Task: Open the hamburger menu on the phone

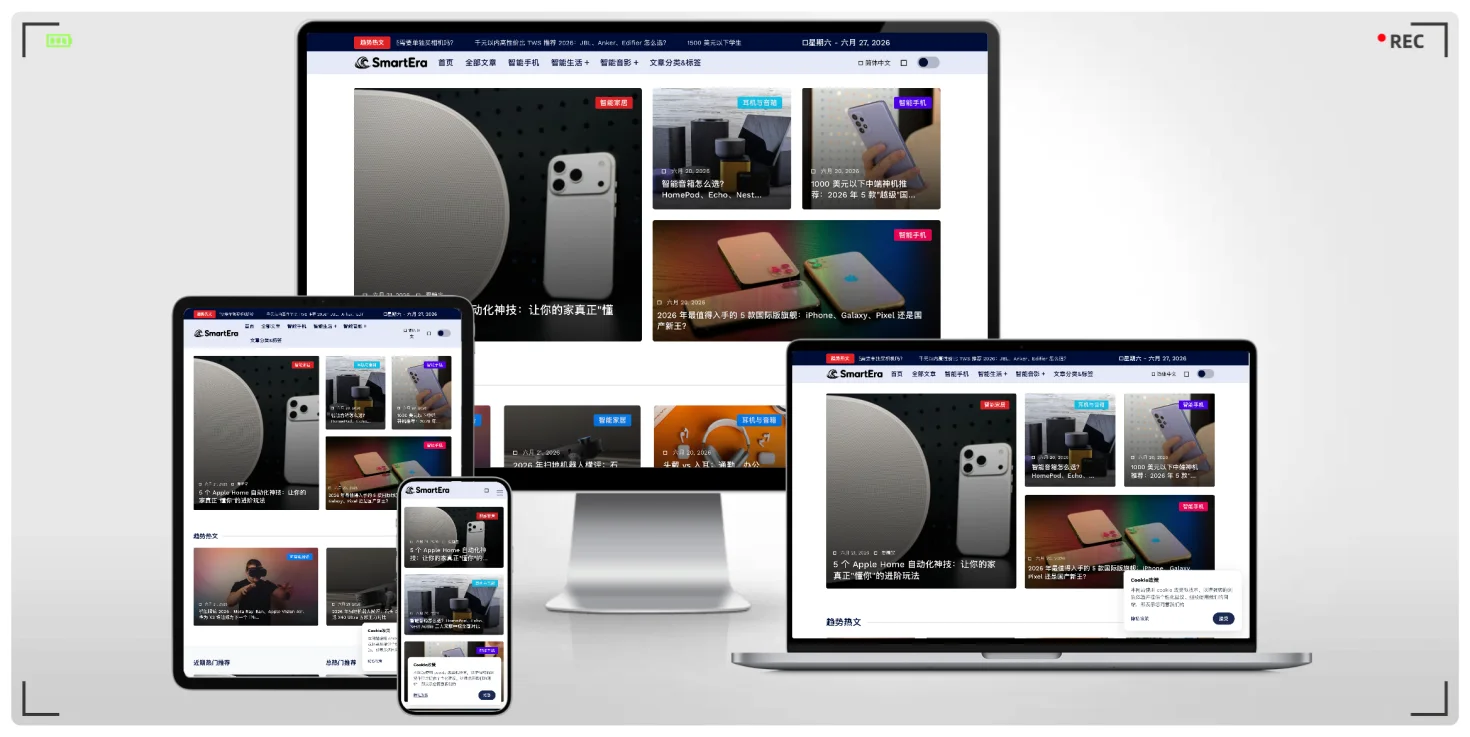Action: click(500, 491)
